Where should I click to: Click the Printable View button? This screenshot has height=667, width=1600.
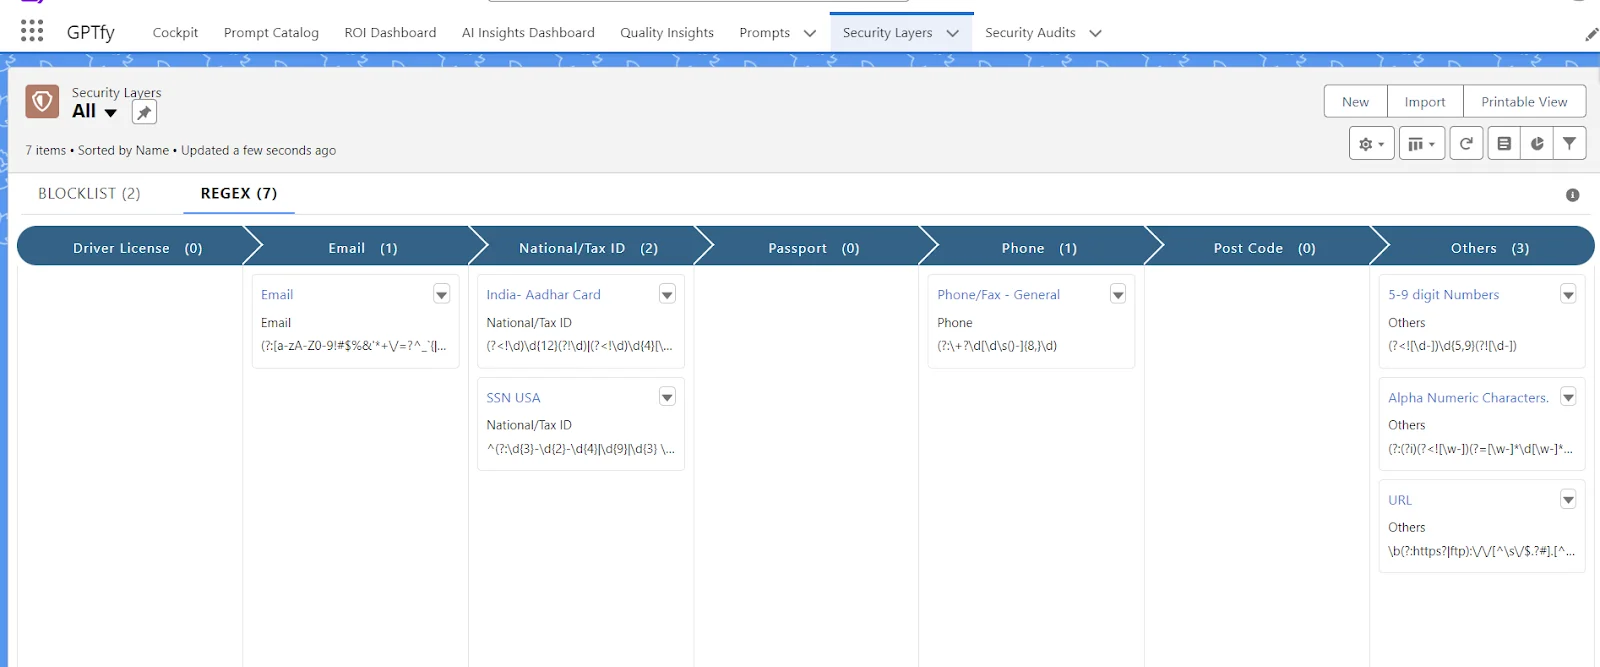(1524, 102)
